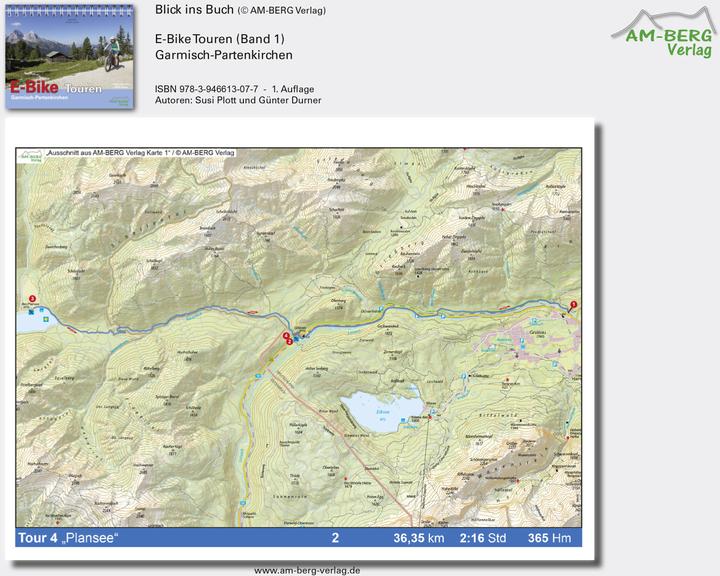Open the www.am-berg-verlag.de website link
This screenshot has height=576, width=720.
coord(307,570)
